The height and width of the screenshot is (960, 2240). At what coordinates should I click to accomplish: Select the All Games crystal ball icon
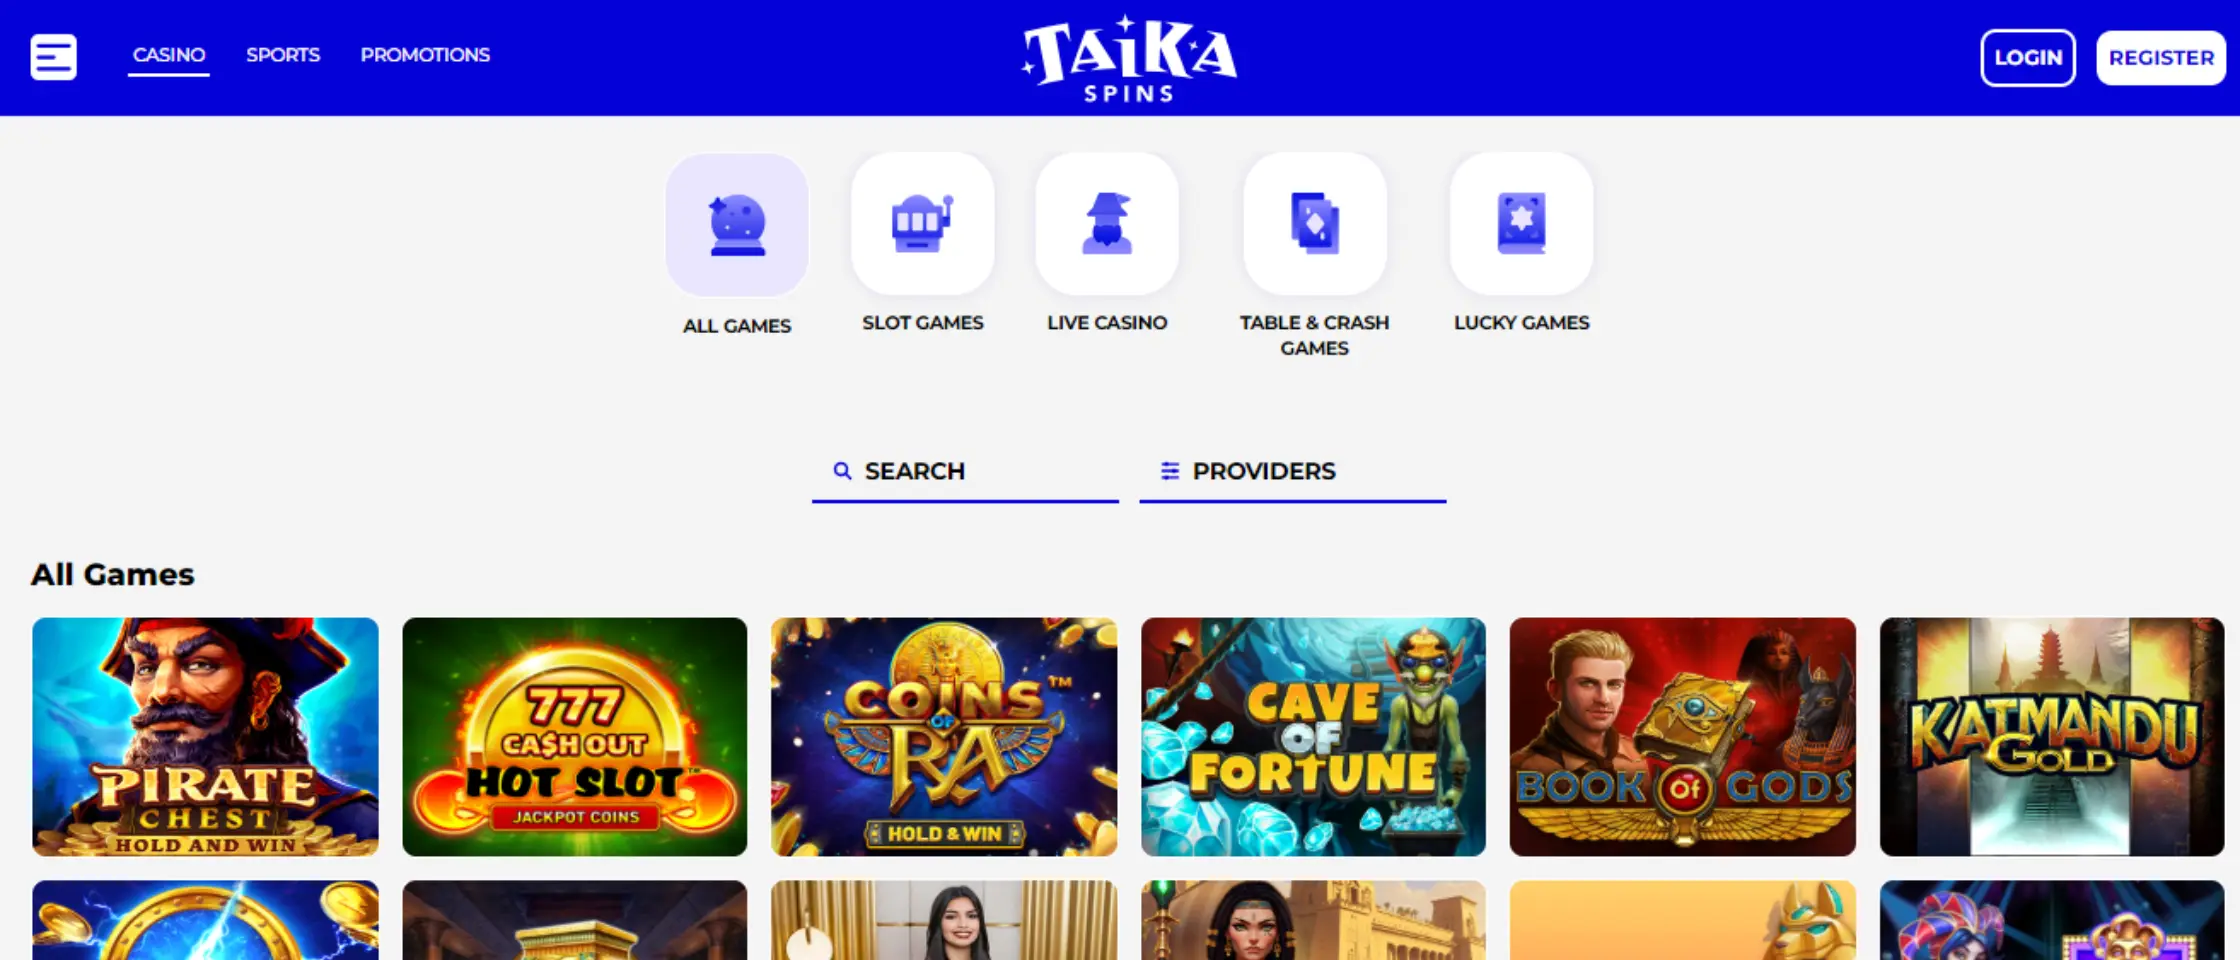[x=737, y=225]
